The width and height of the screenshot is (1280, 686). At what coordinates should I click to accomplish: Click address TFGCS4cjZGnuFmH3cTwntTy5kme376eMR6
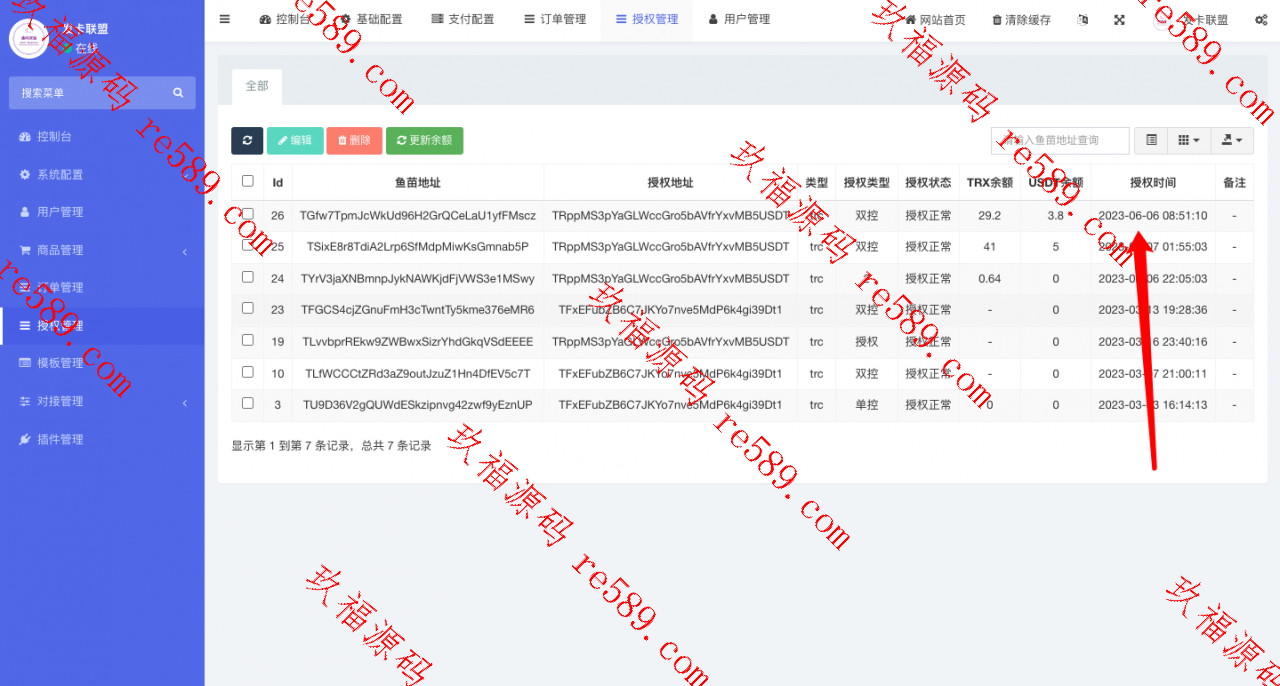point(418,310)
